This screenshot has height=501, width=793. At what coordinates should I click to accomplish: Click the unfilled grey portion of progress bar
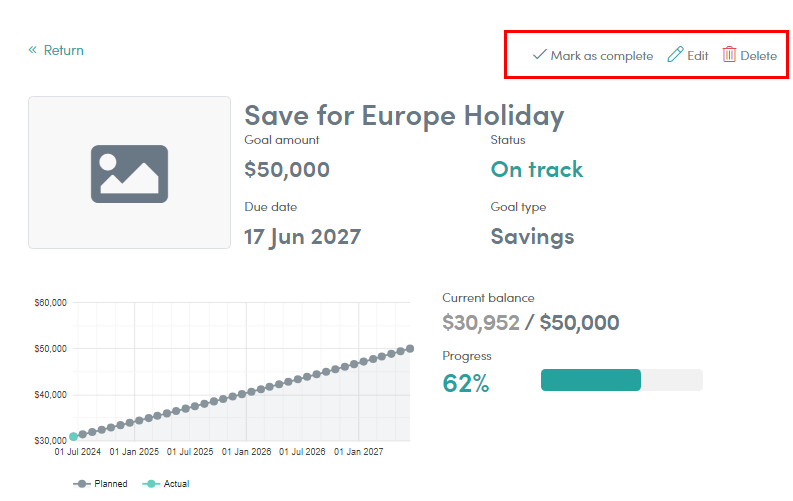coord(672,380)
